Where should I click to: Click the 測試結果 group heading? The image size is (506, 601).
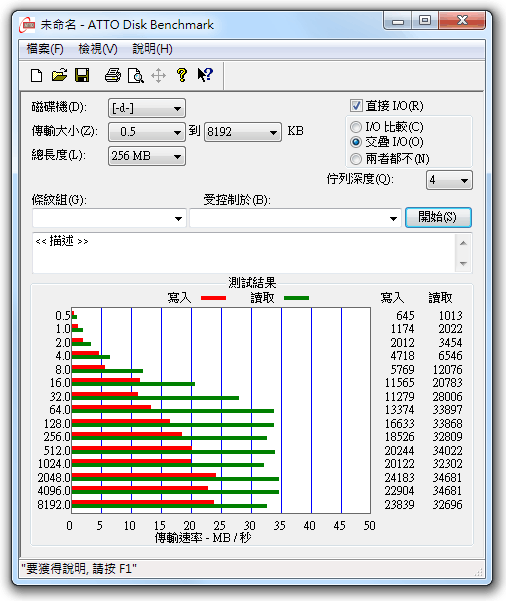click(252, 283)
